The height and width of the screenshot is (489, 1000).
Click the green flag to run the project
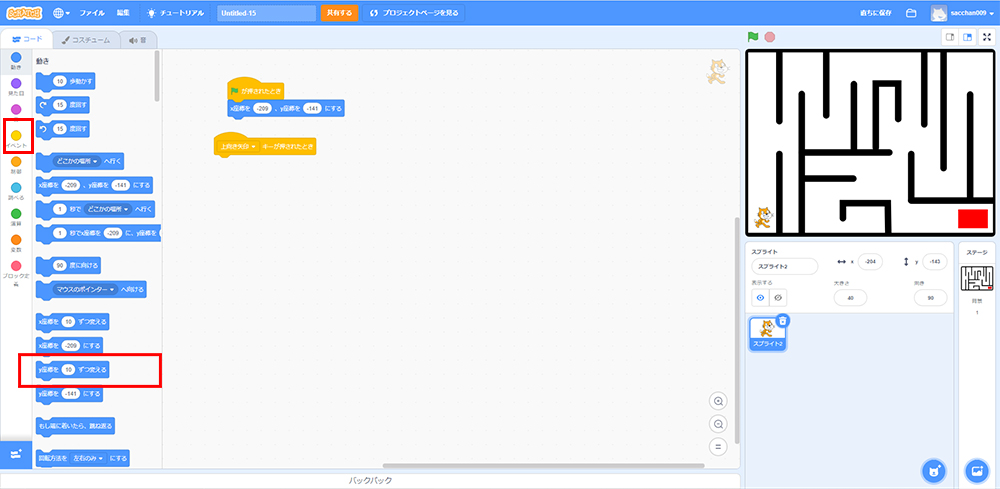click(753, 37)
